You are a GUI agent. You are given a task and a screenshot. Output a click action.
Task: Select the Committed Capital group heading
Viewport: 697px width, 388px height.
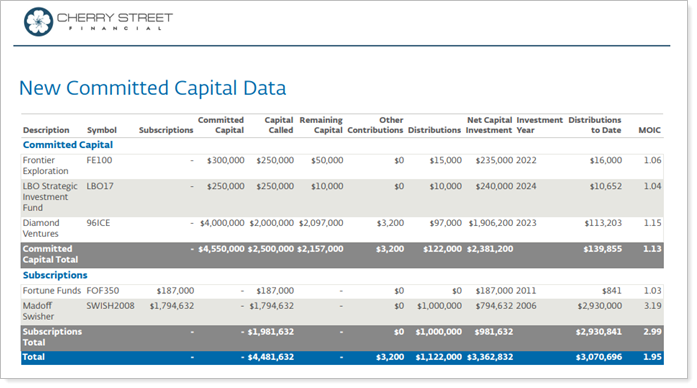68,145
